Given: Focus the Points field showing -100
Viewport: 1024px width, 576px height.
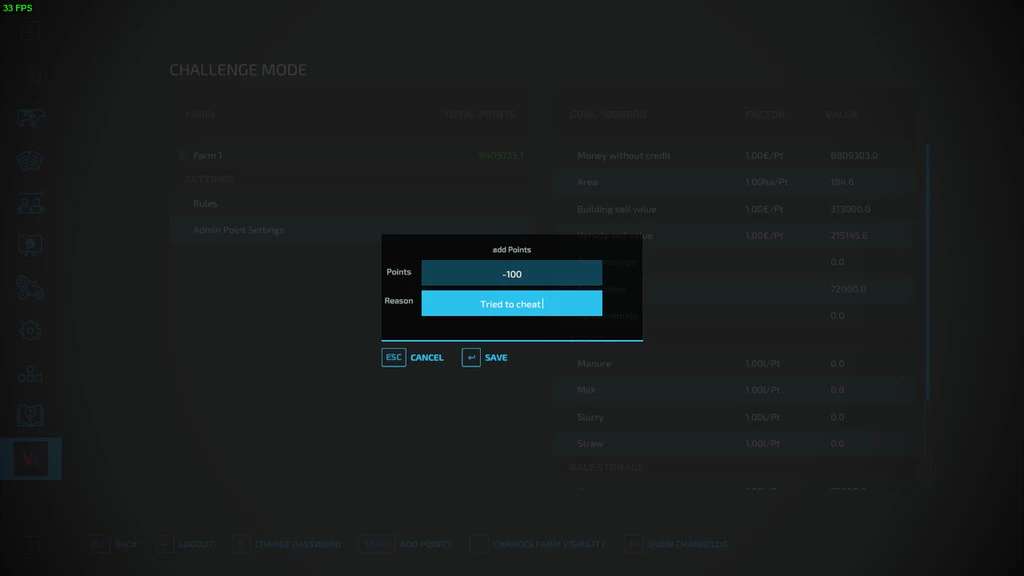Looking at the screenshot, I should (x=511, y=273).
